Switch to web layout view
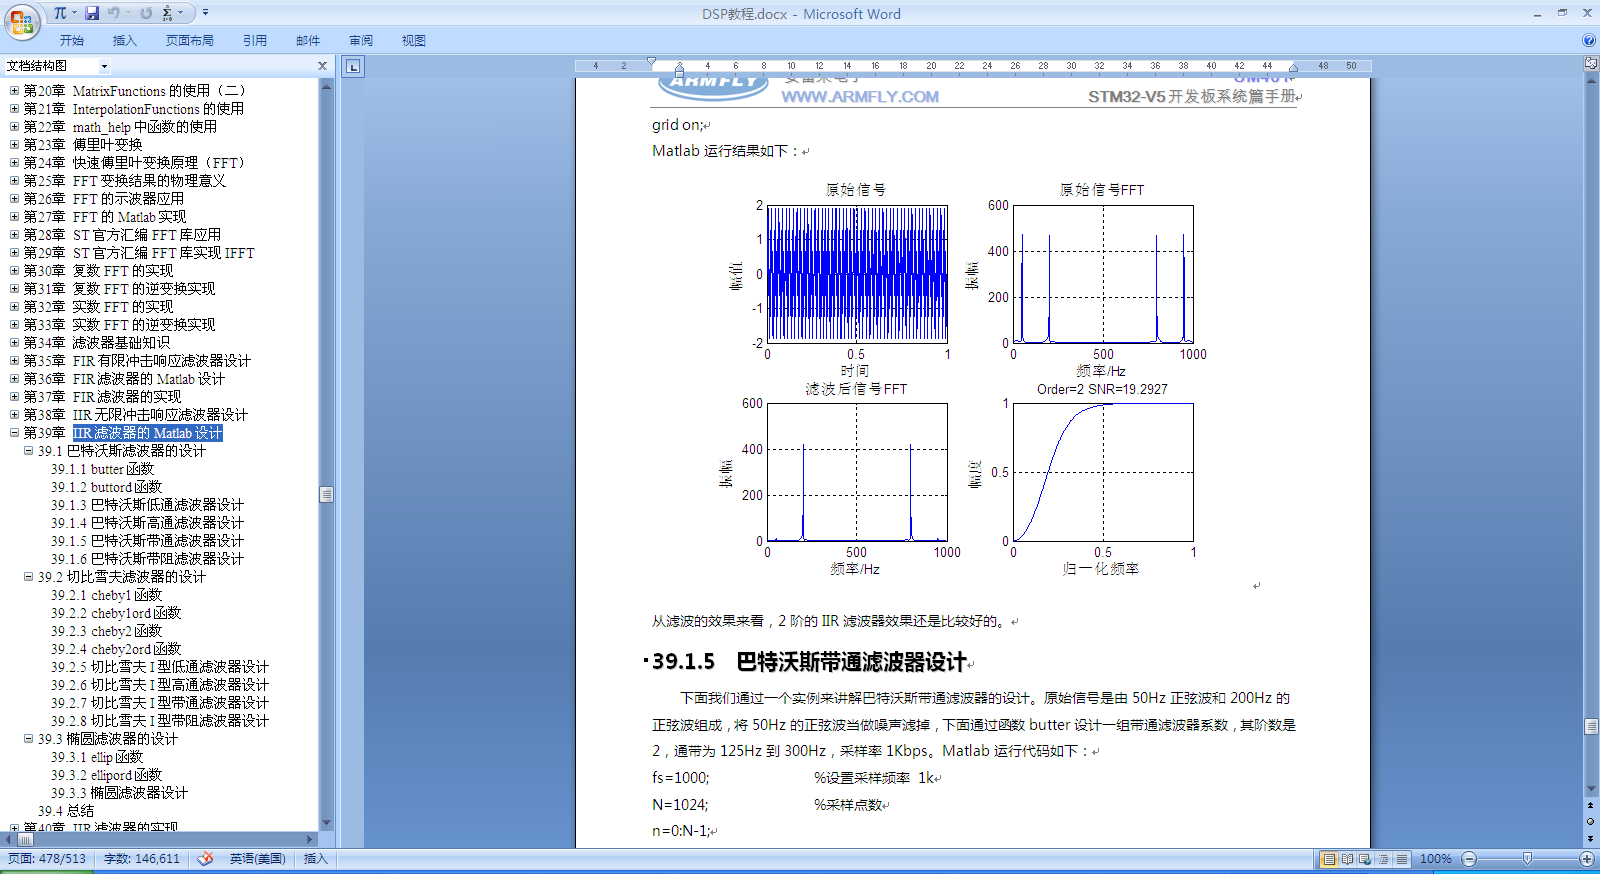This screenshot has height=874, width=1600. click(1365, 859)
